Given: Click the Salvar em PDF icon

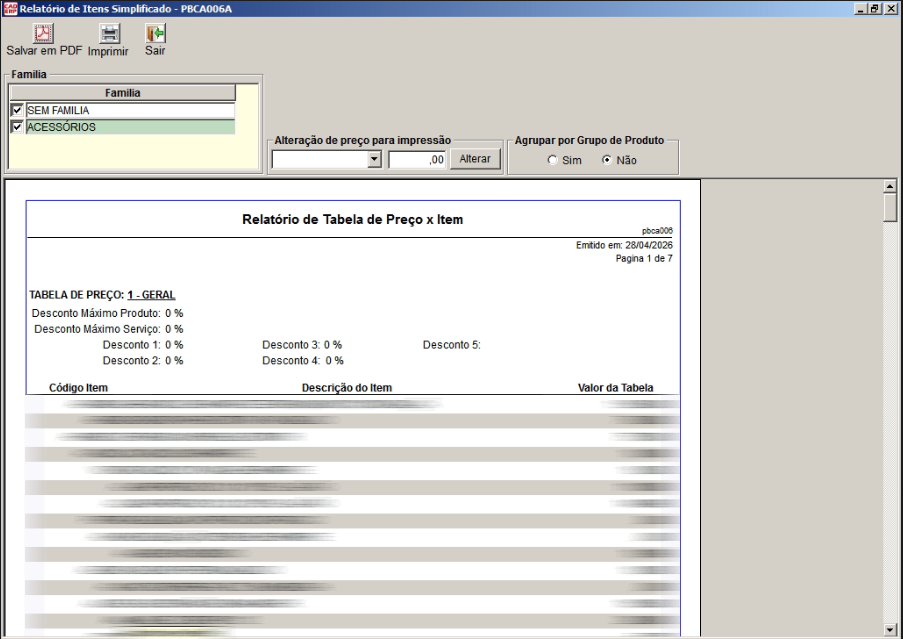Looking at the screenshot, I should pos(43,33).
